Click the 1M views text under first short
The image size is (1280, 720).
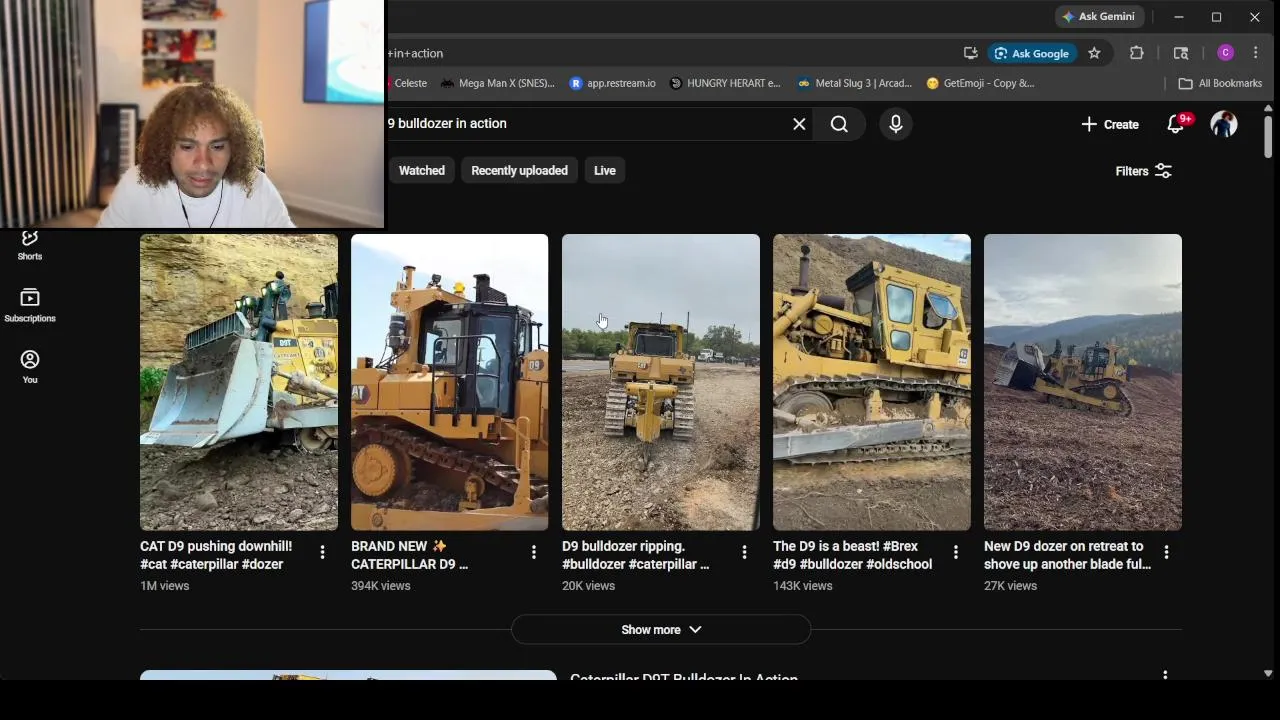click(x=164, y=586)
